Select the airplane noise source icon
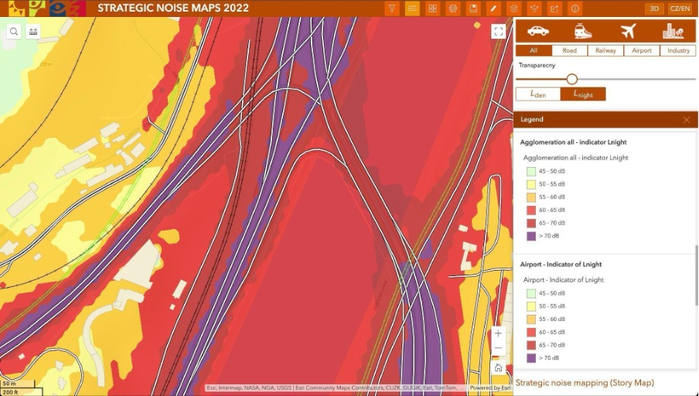Screen dimensions: 699x396 click(x=628, y=31)
